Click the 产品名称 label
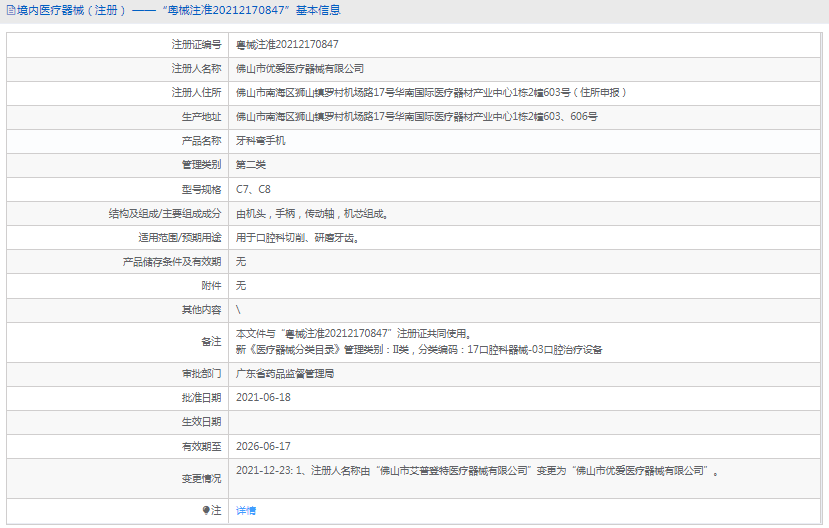This screenshot has width=829, height=528. [x=201, y=141]
